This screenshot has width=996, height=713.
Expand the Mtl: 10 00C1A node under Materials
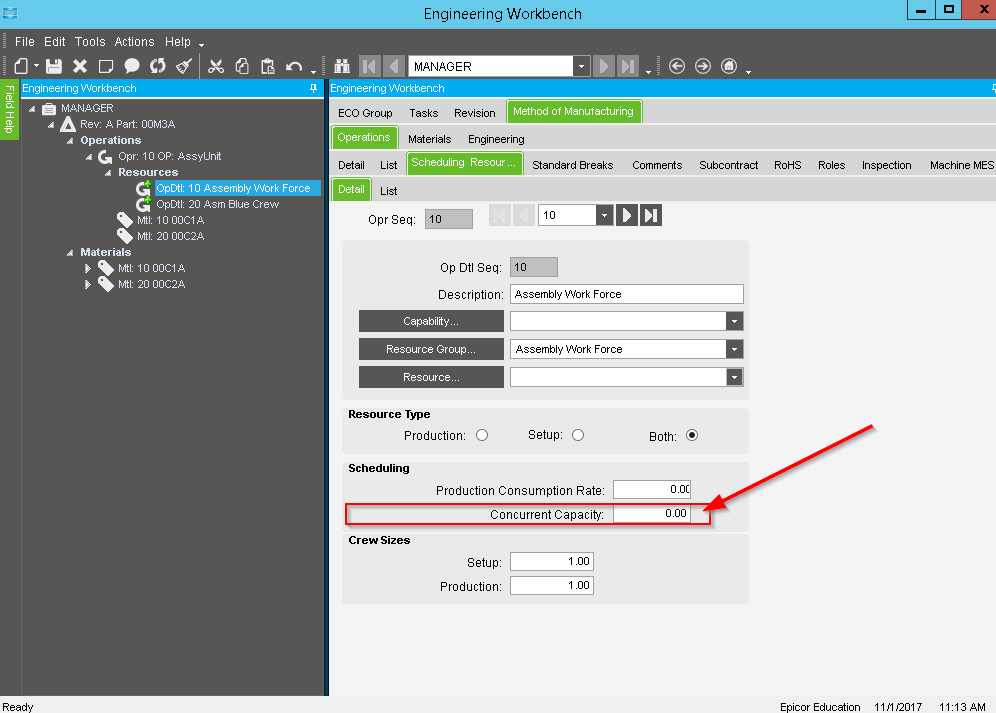pyautogui.click(x=88, y=268)
